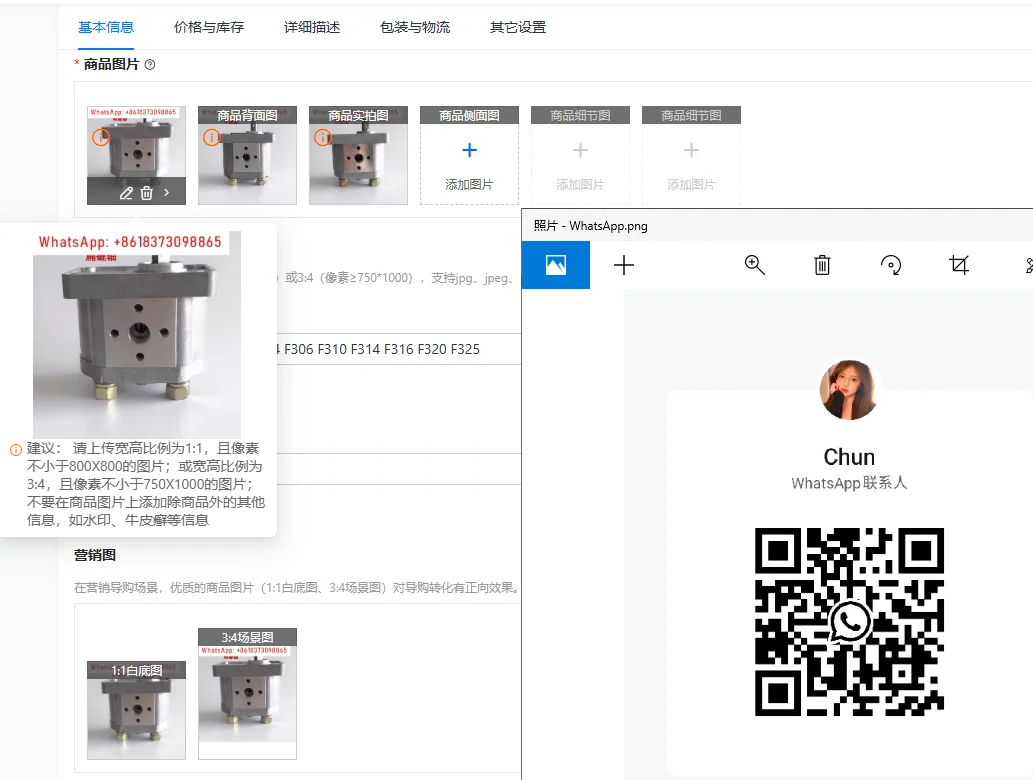Click the enlarged pump preview image
1033x780 pixels.
(x=137, y=334)
